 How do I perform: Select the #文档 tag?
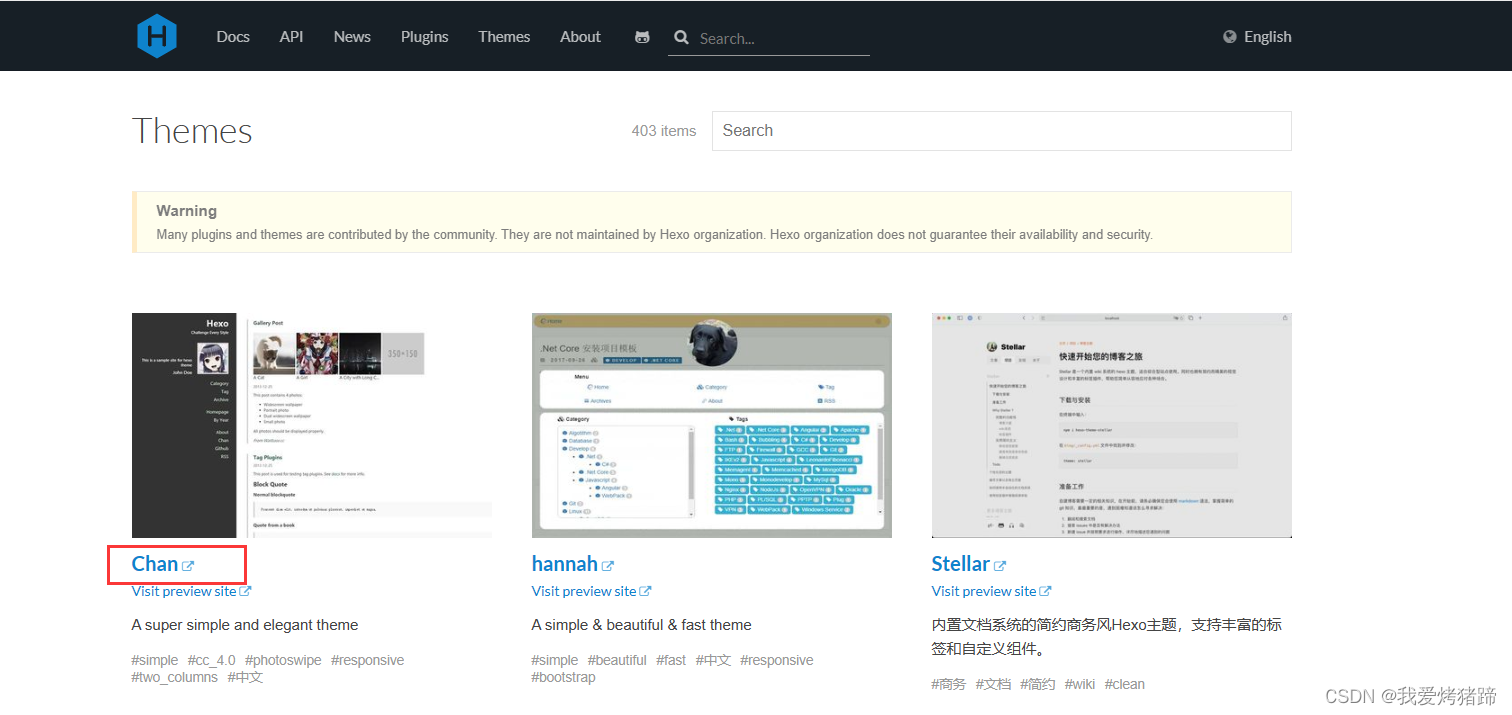tap(993, 684)
